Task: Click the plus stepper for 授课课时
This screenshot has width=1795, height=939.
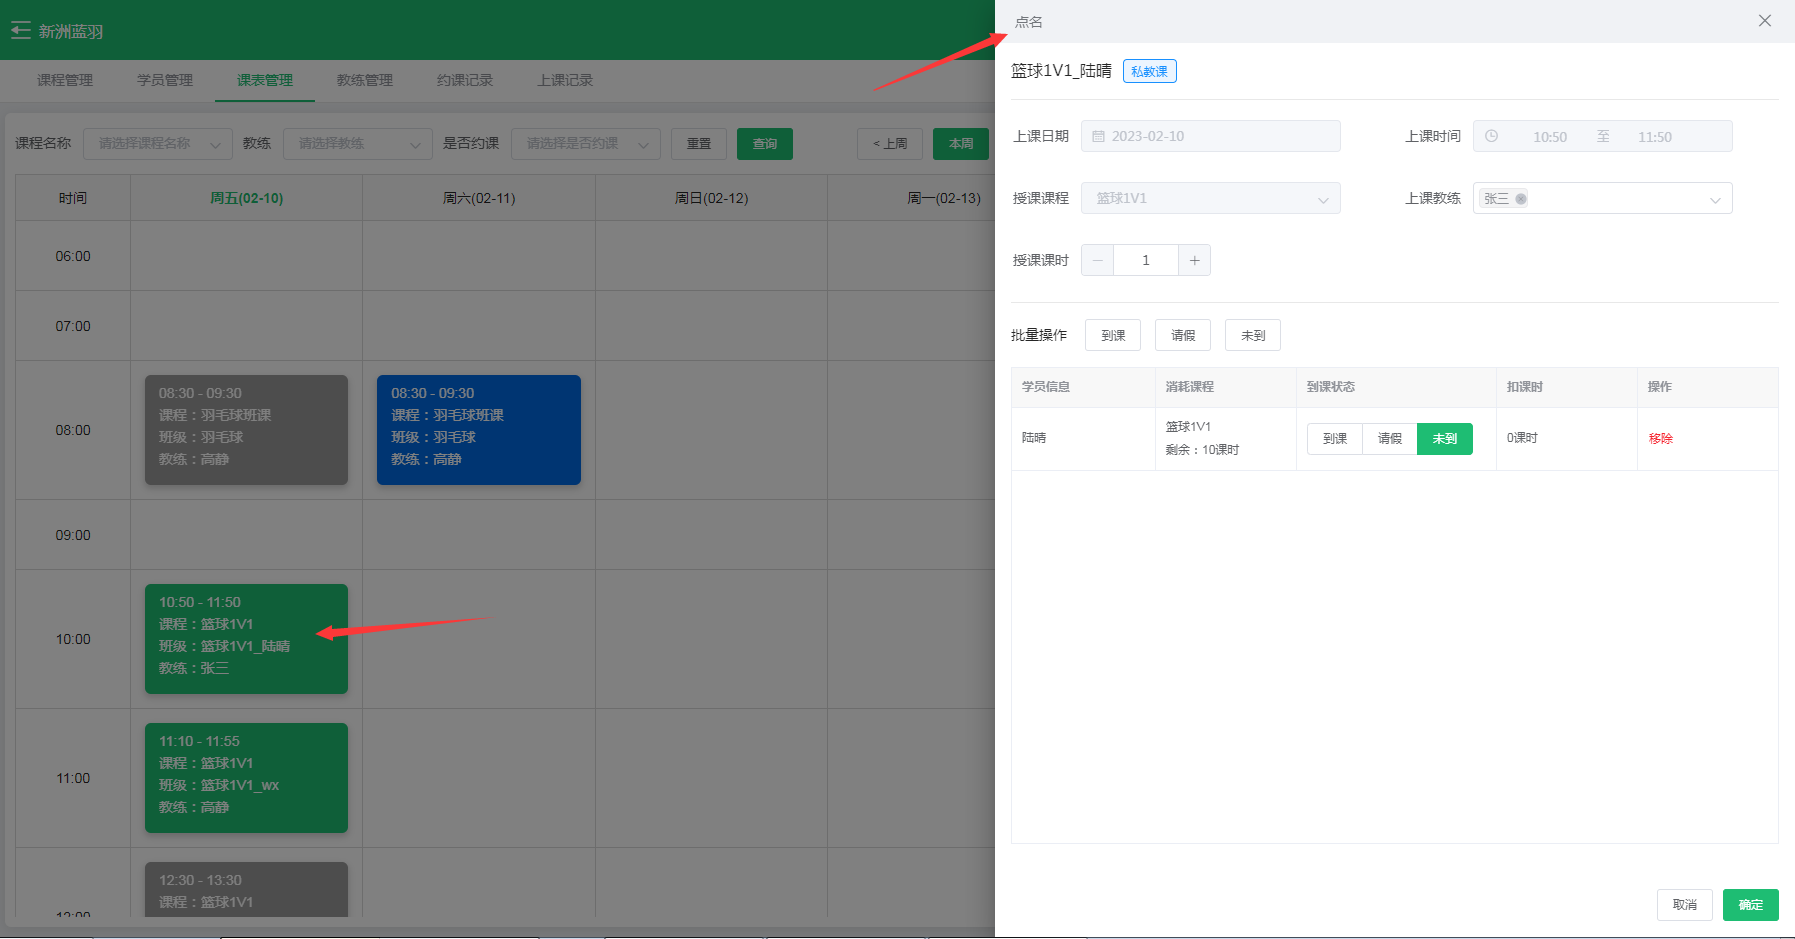Action: (x=1194, y=261)
